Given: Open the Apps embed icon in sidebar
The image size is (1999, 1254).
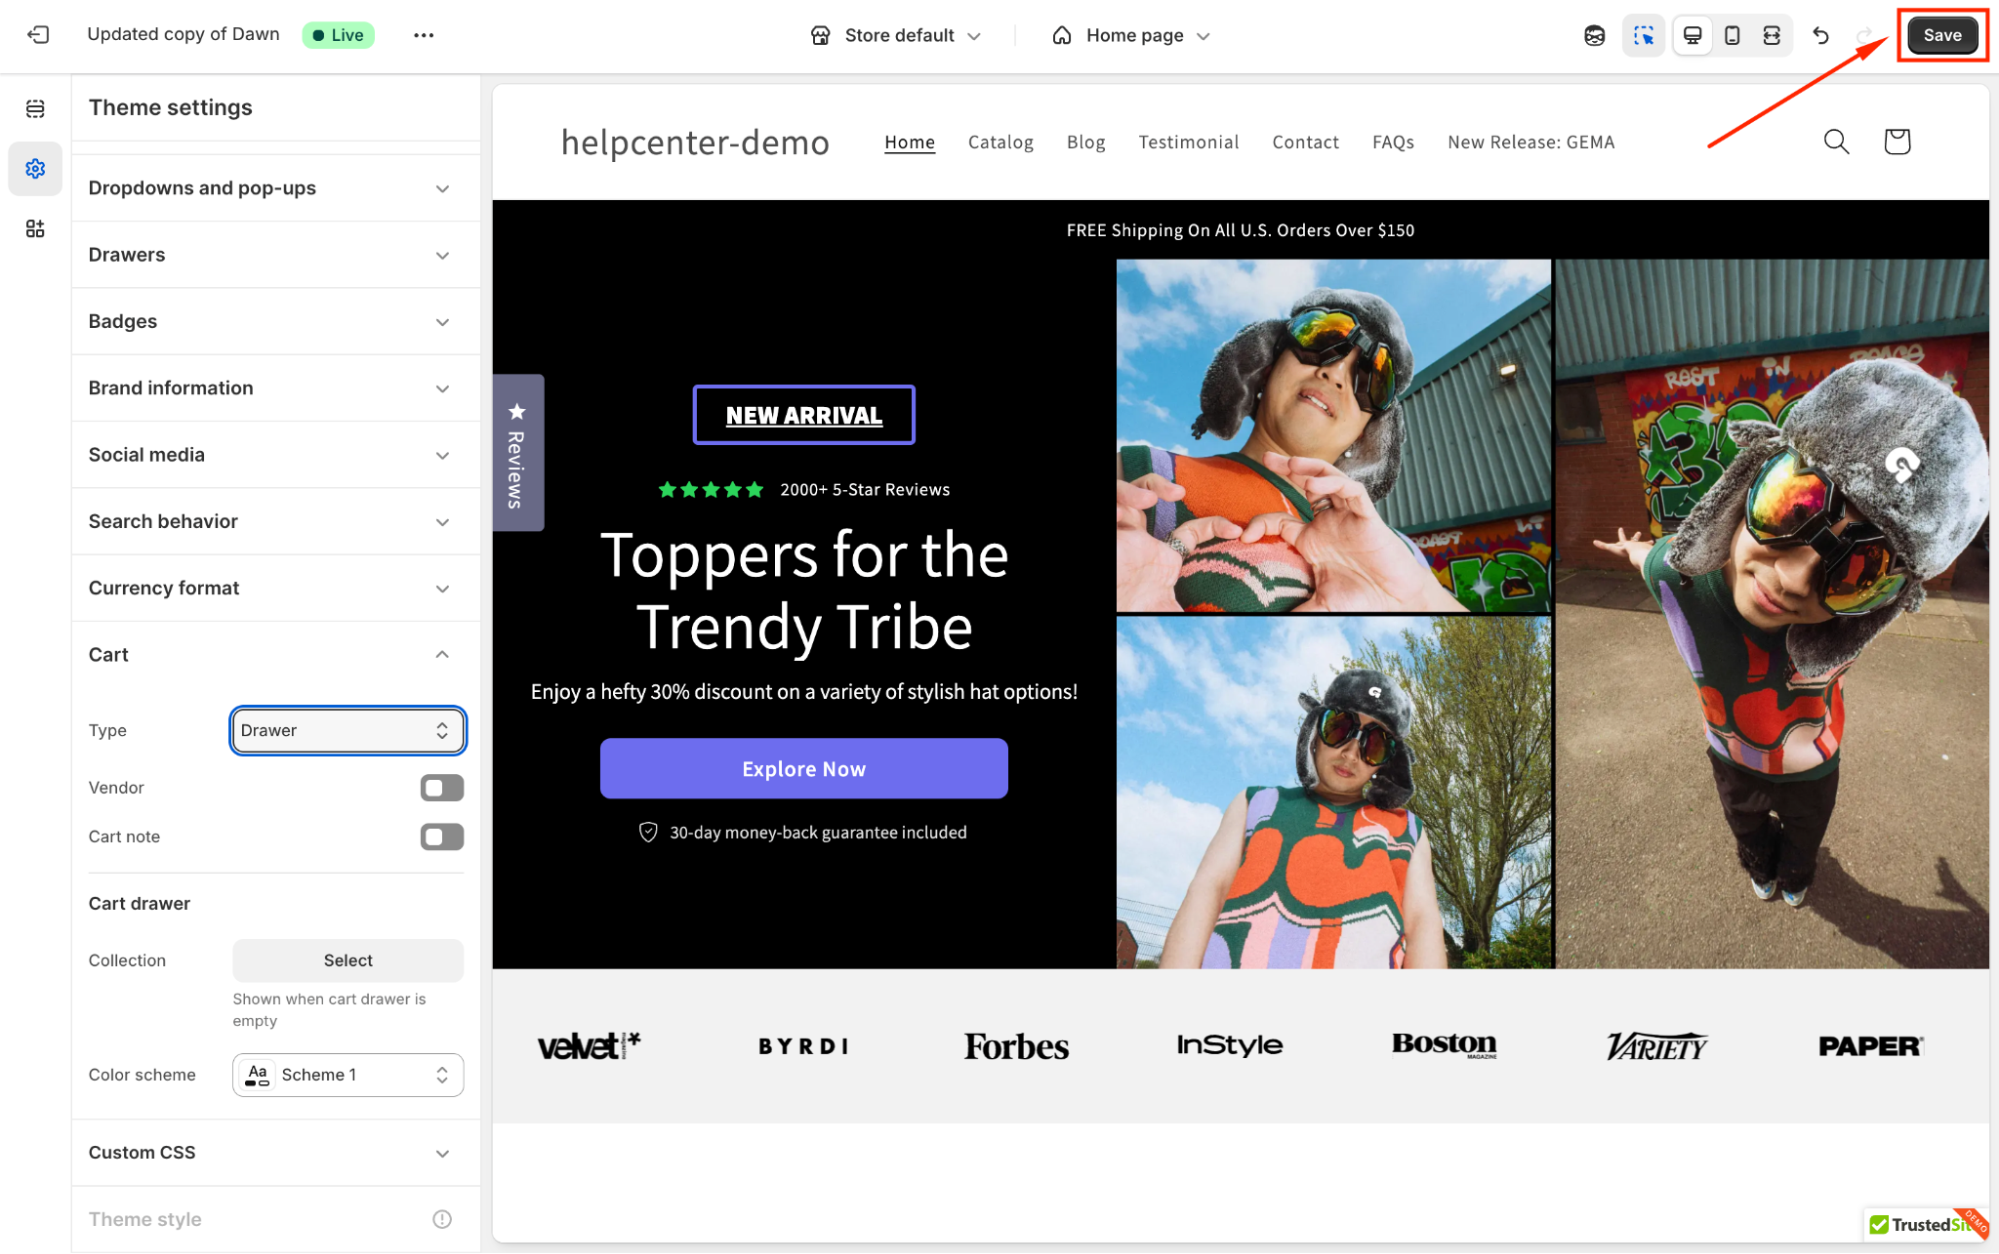Looking at the screenshot, I should (35, 229).
